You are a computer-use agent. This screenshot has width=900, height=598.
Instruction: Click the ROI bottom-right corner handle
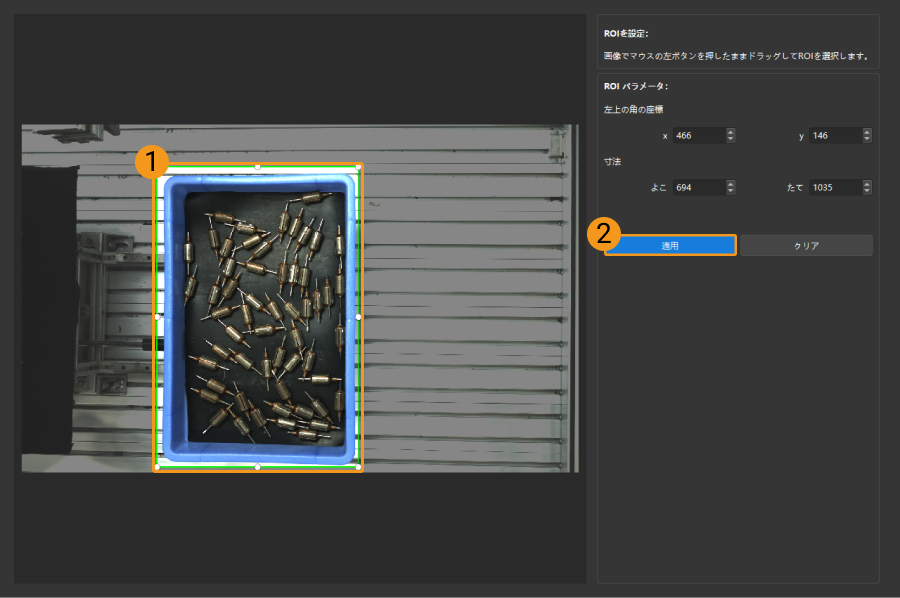tap(359, 467)
